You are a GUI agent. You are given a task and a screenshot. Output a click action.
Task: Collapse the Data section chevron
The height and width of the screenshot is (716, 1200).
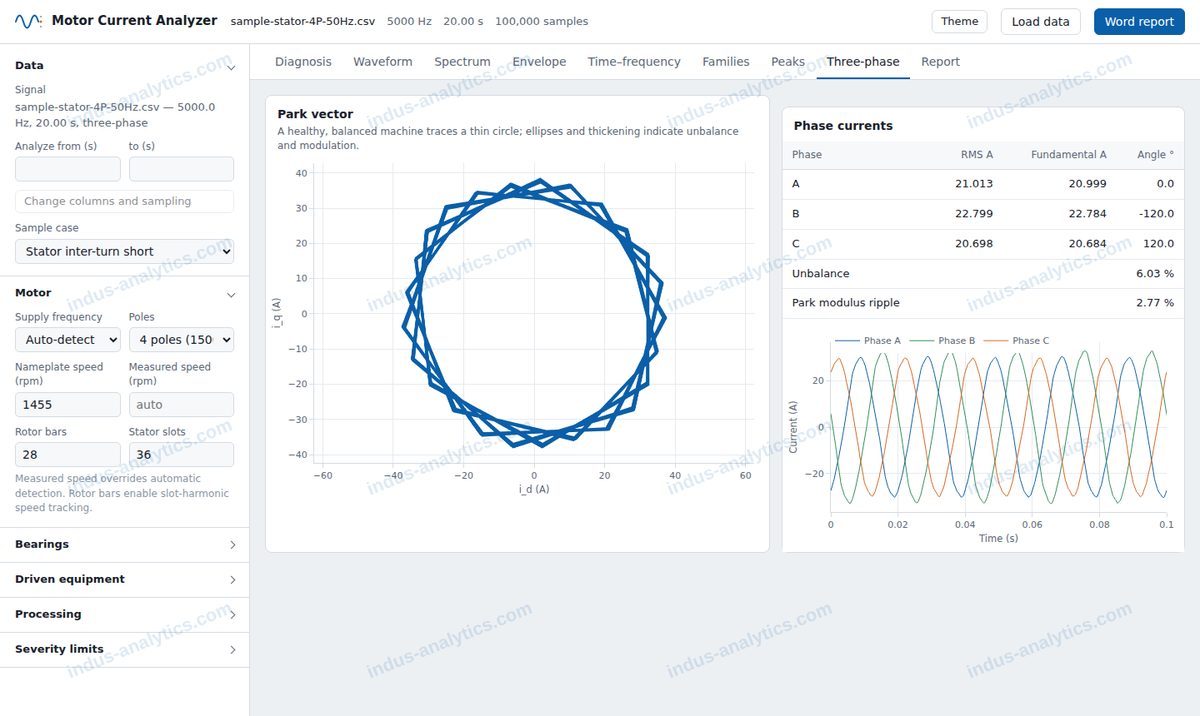(x=232, y=66)
